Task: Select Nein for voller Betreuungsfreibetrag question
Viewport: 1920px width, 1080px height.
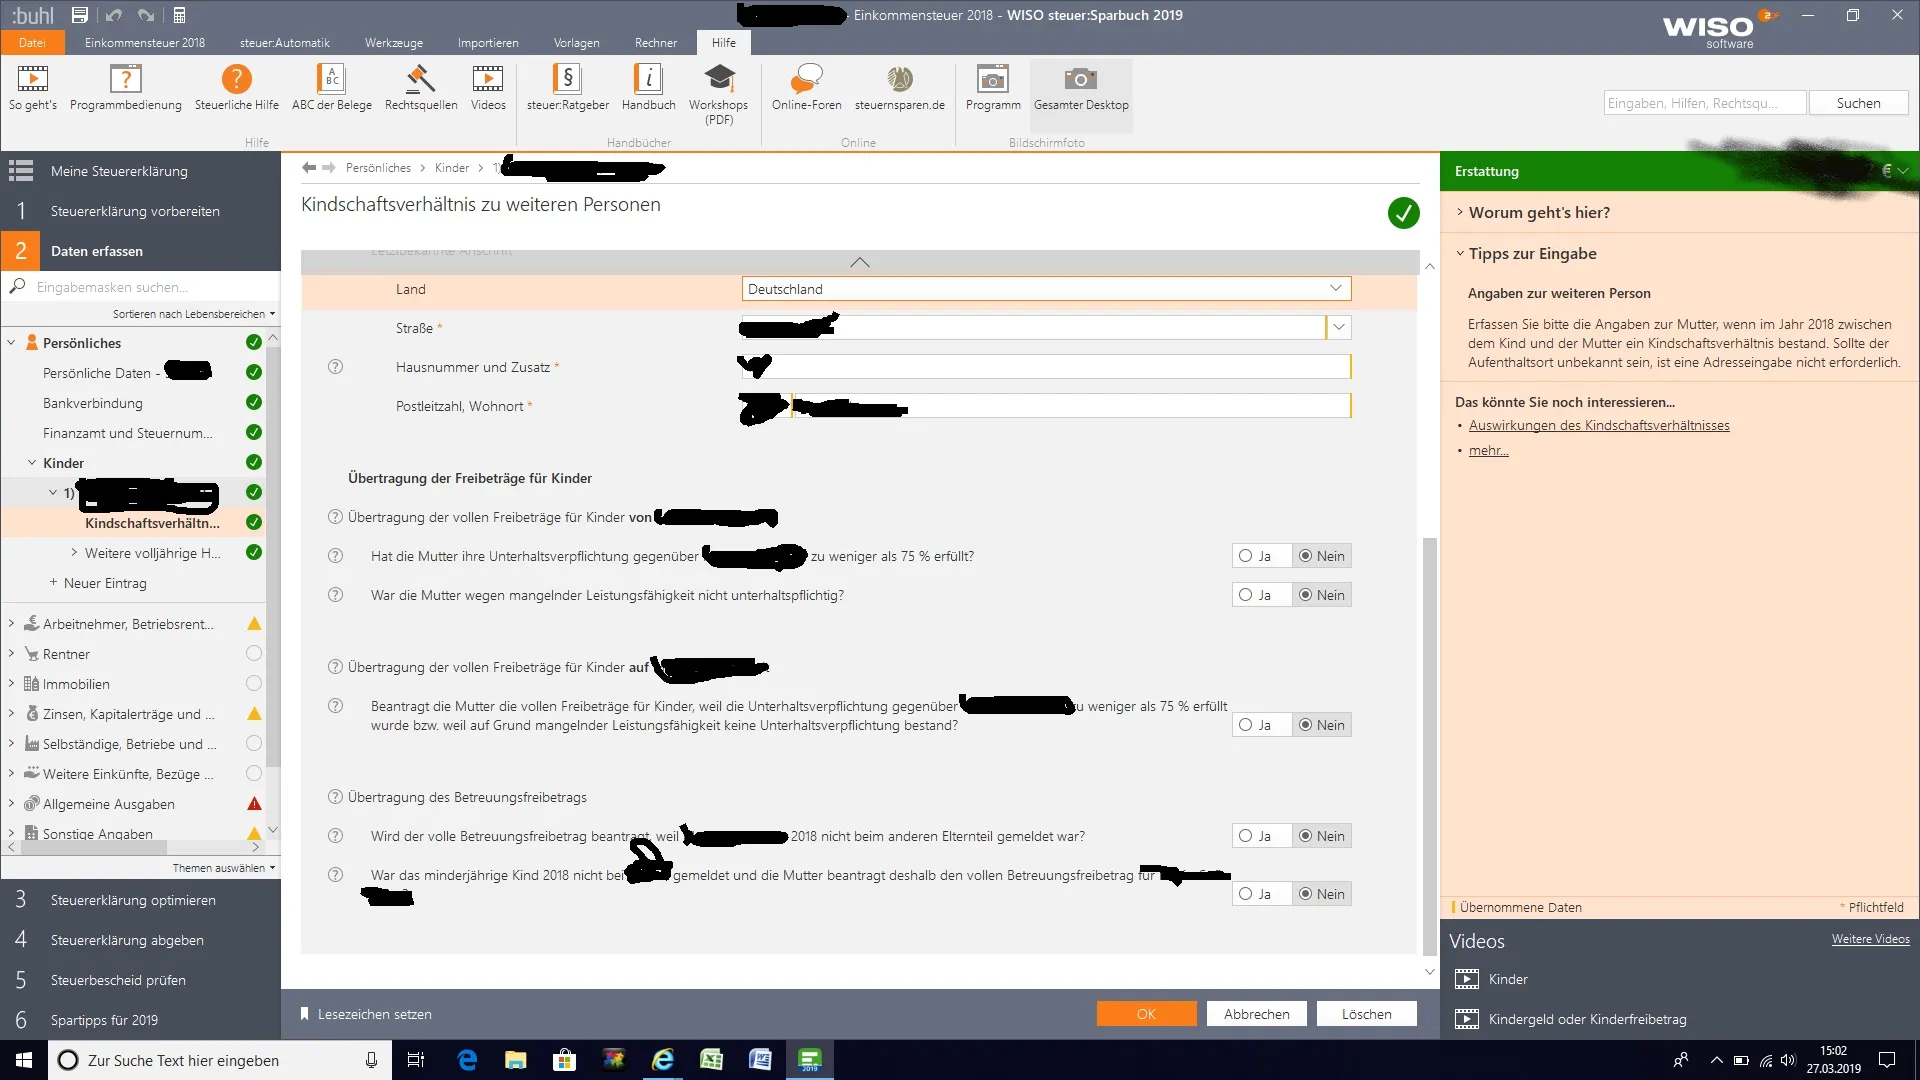Action: (1306, 836)
